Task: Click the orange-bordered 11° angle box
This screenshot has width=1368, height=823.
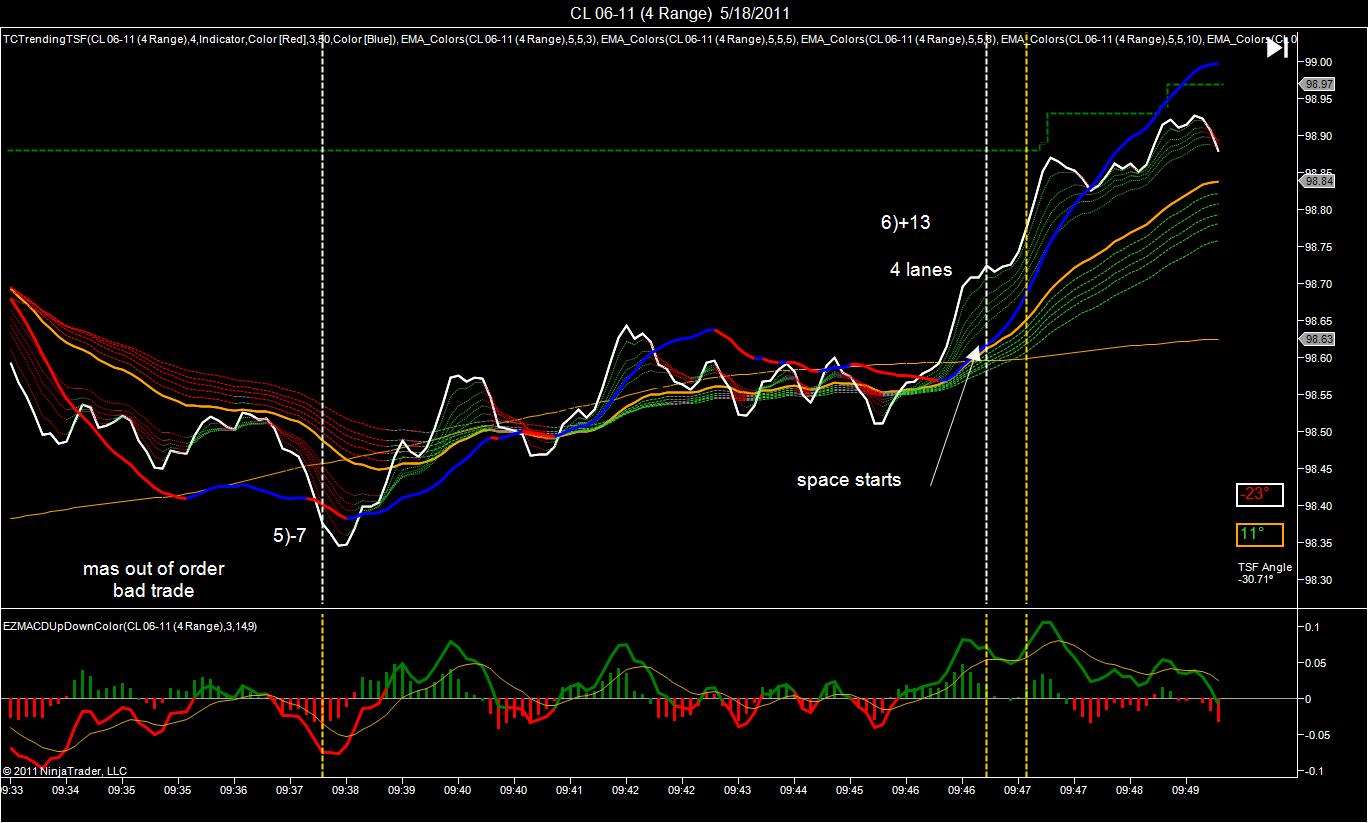Action: click(1259, 534)
